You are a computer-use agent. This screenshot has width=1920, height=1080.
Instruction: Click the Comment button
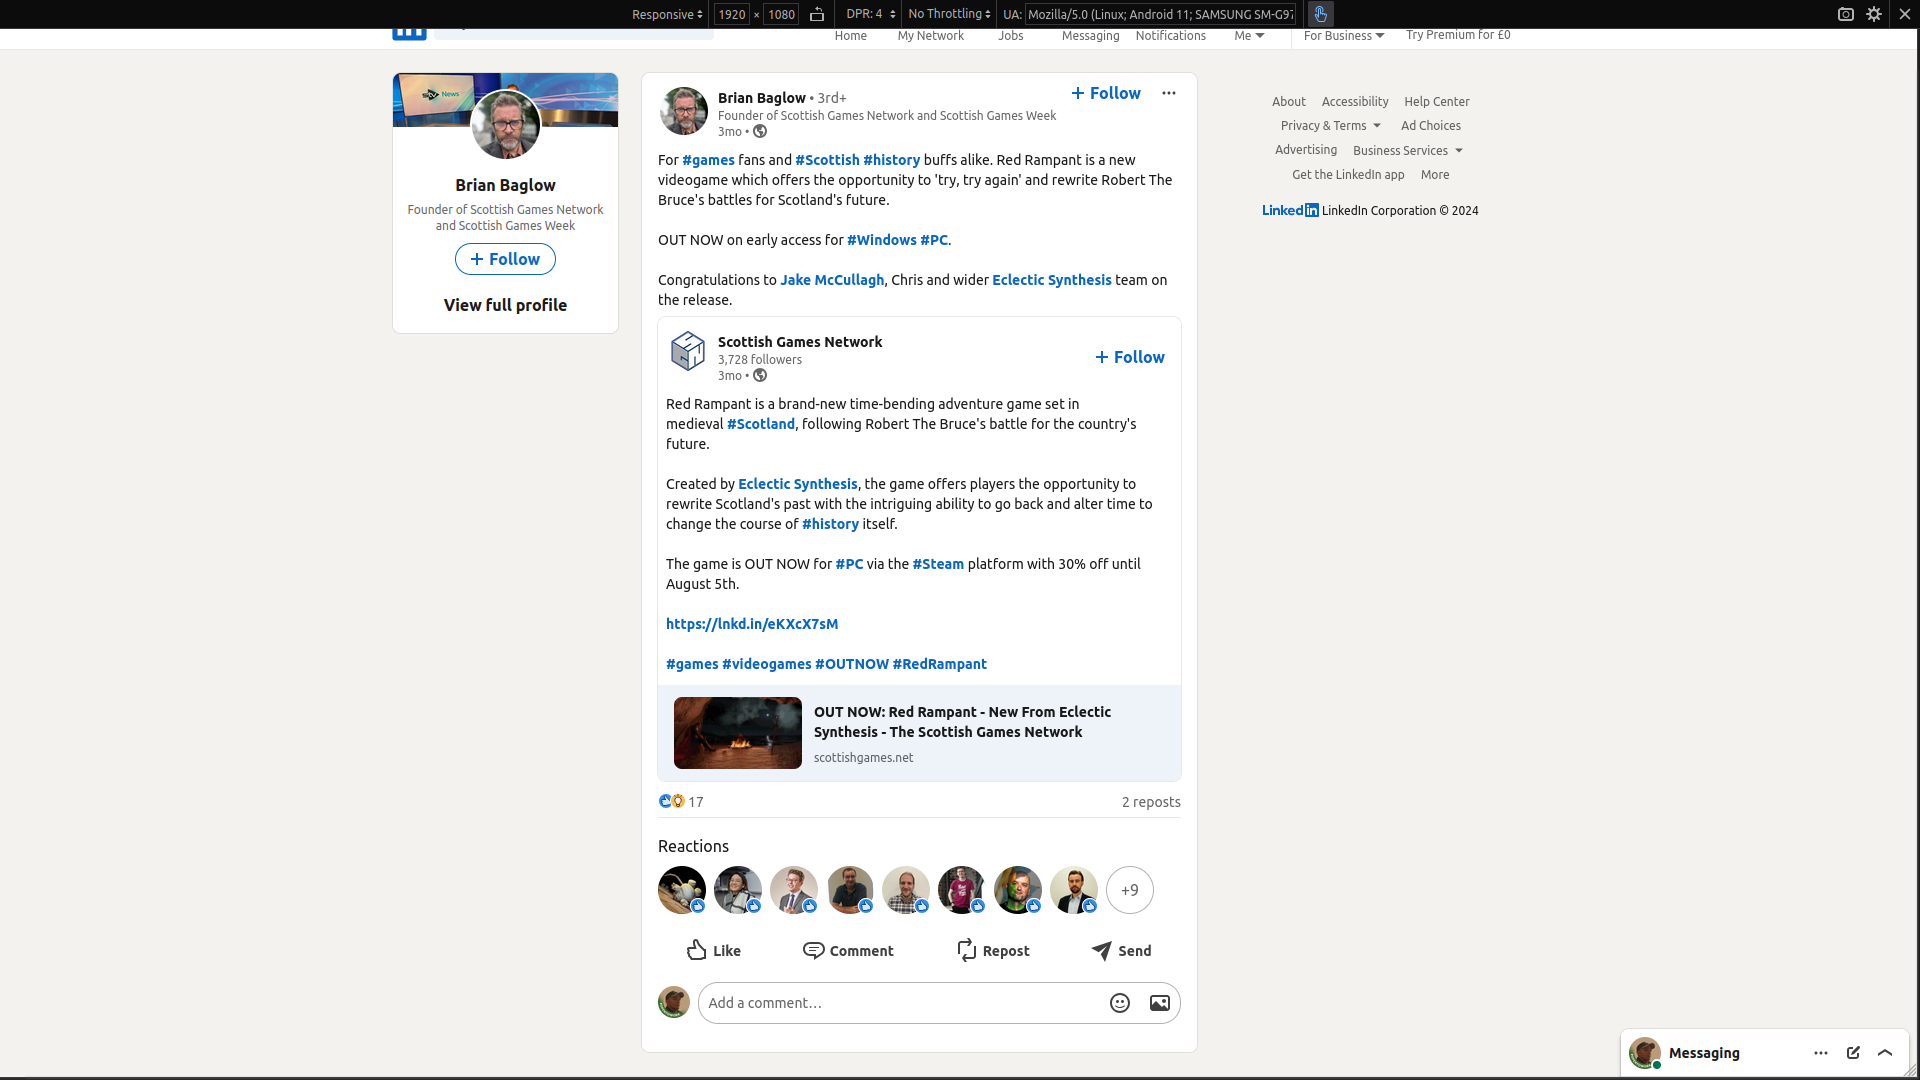[848, 951]
